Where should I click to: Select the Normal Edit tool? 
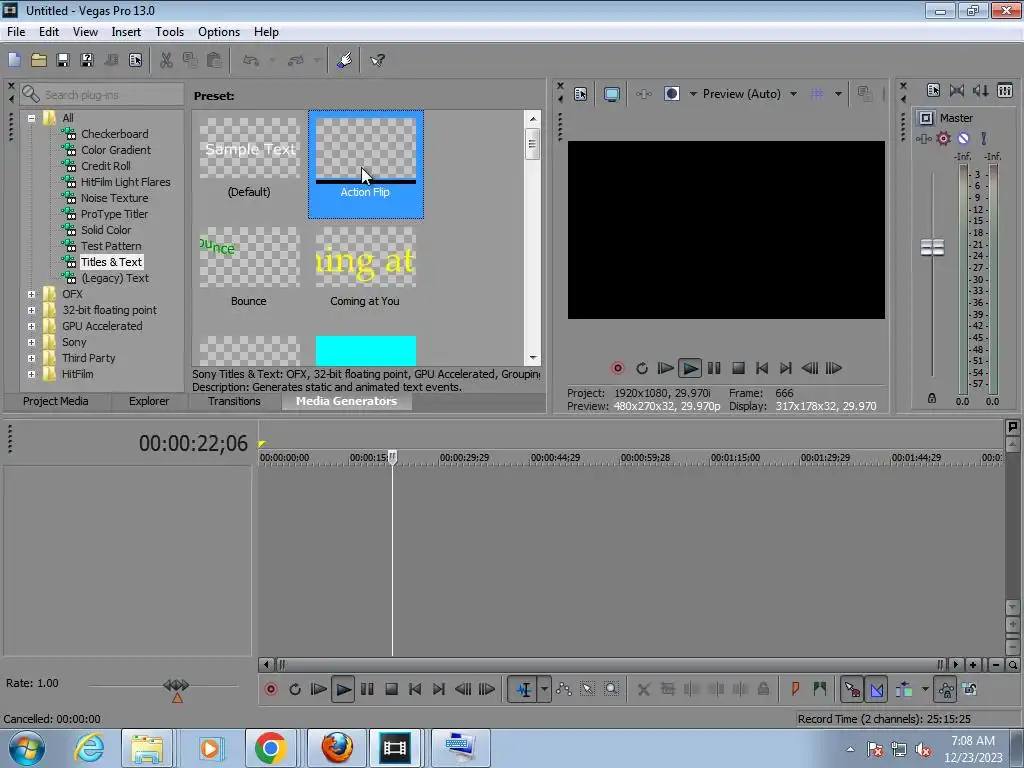(523, 689)
